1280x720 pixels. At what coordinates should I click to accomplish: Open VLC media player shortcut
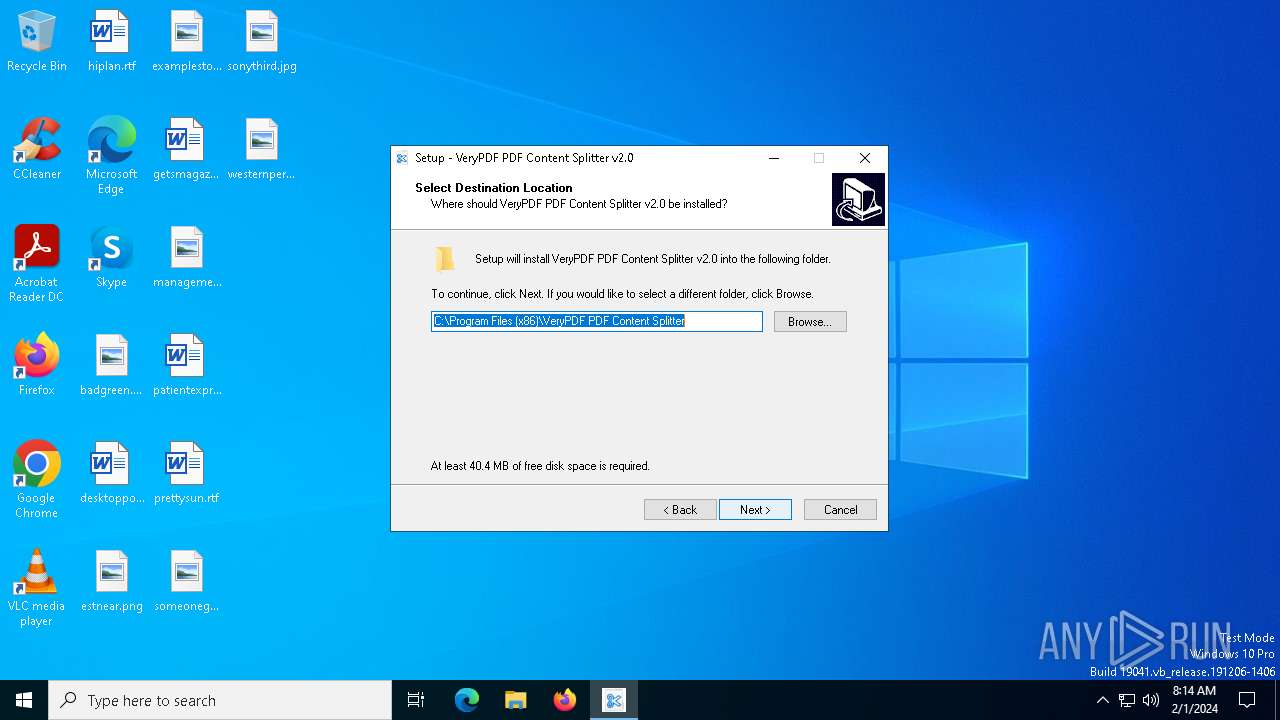(x=37, y=588)
